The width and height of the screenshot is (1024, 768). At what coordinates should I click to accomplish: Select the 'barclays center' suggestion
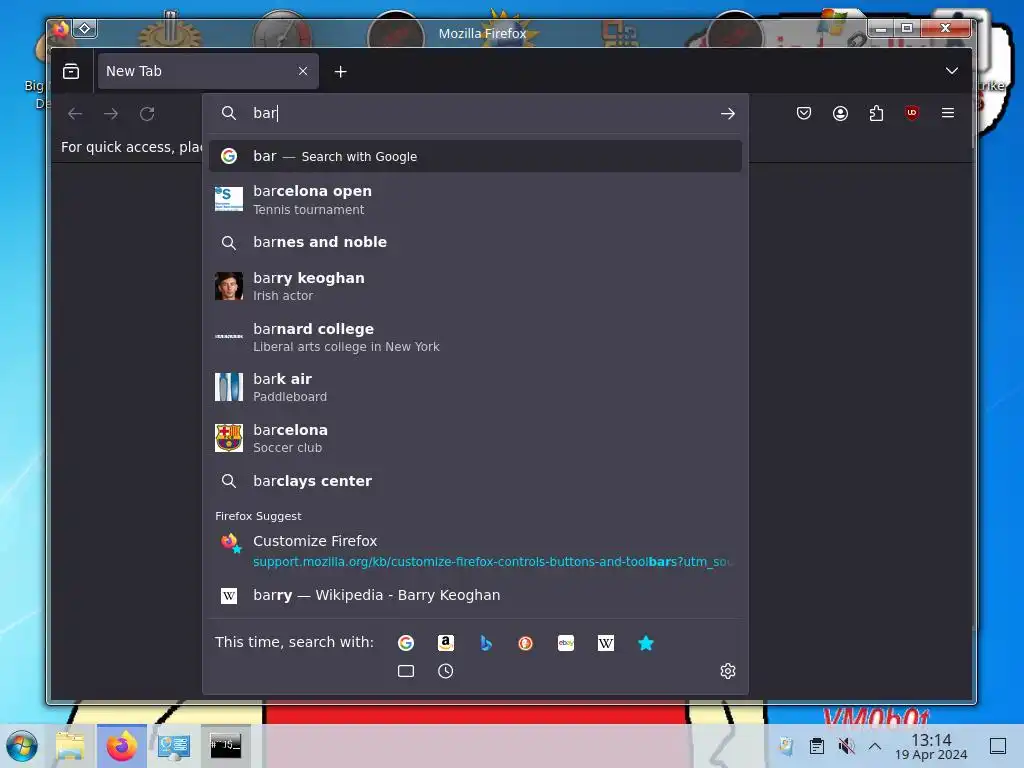tap(475, 481)
